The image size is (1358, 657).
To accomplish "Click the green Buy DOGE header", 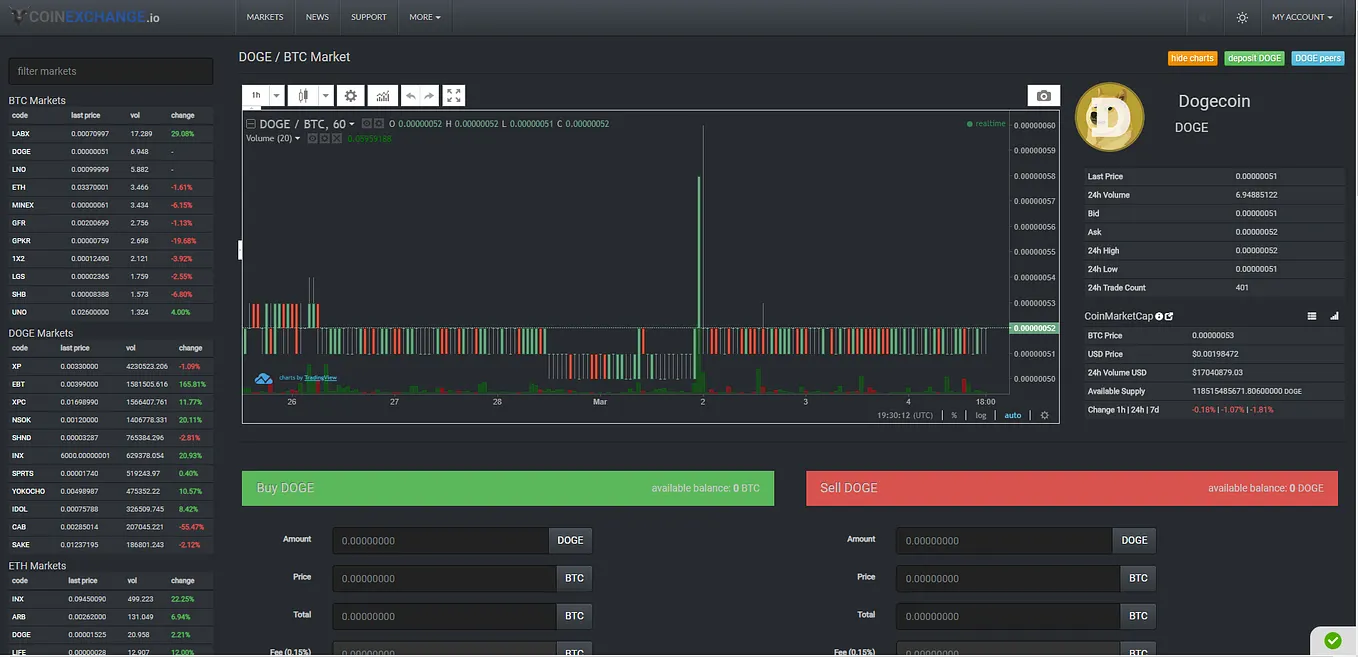I will [x=508, y=488].
